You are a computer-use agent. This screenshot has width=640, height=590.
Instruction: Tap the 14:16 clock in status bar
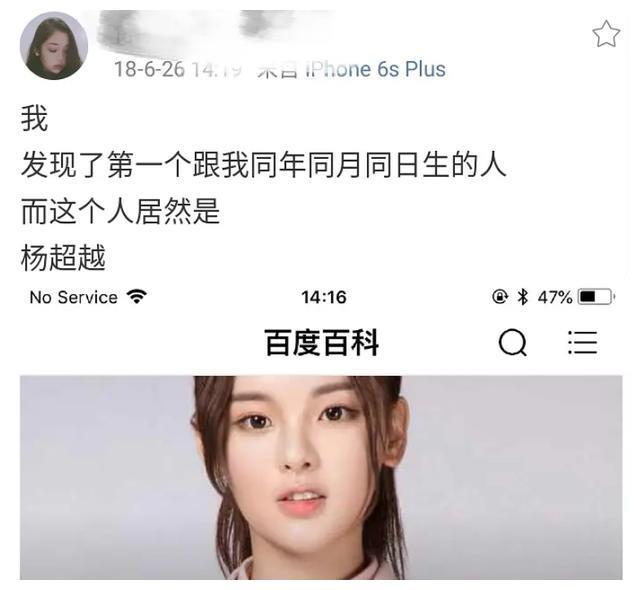(324, 297)
